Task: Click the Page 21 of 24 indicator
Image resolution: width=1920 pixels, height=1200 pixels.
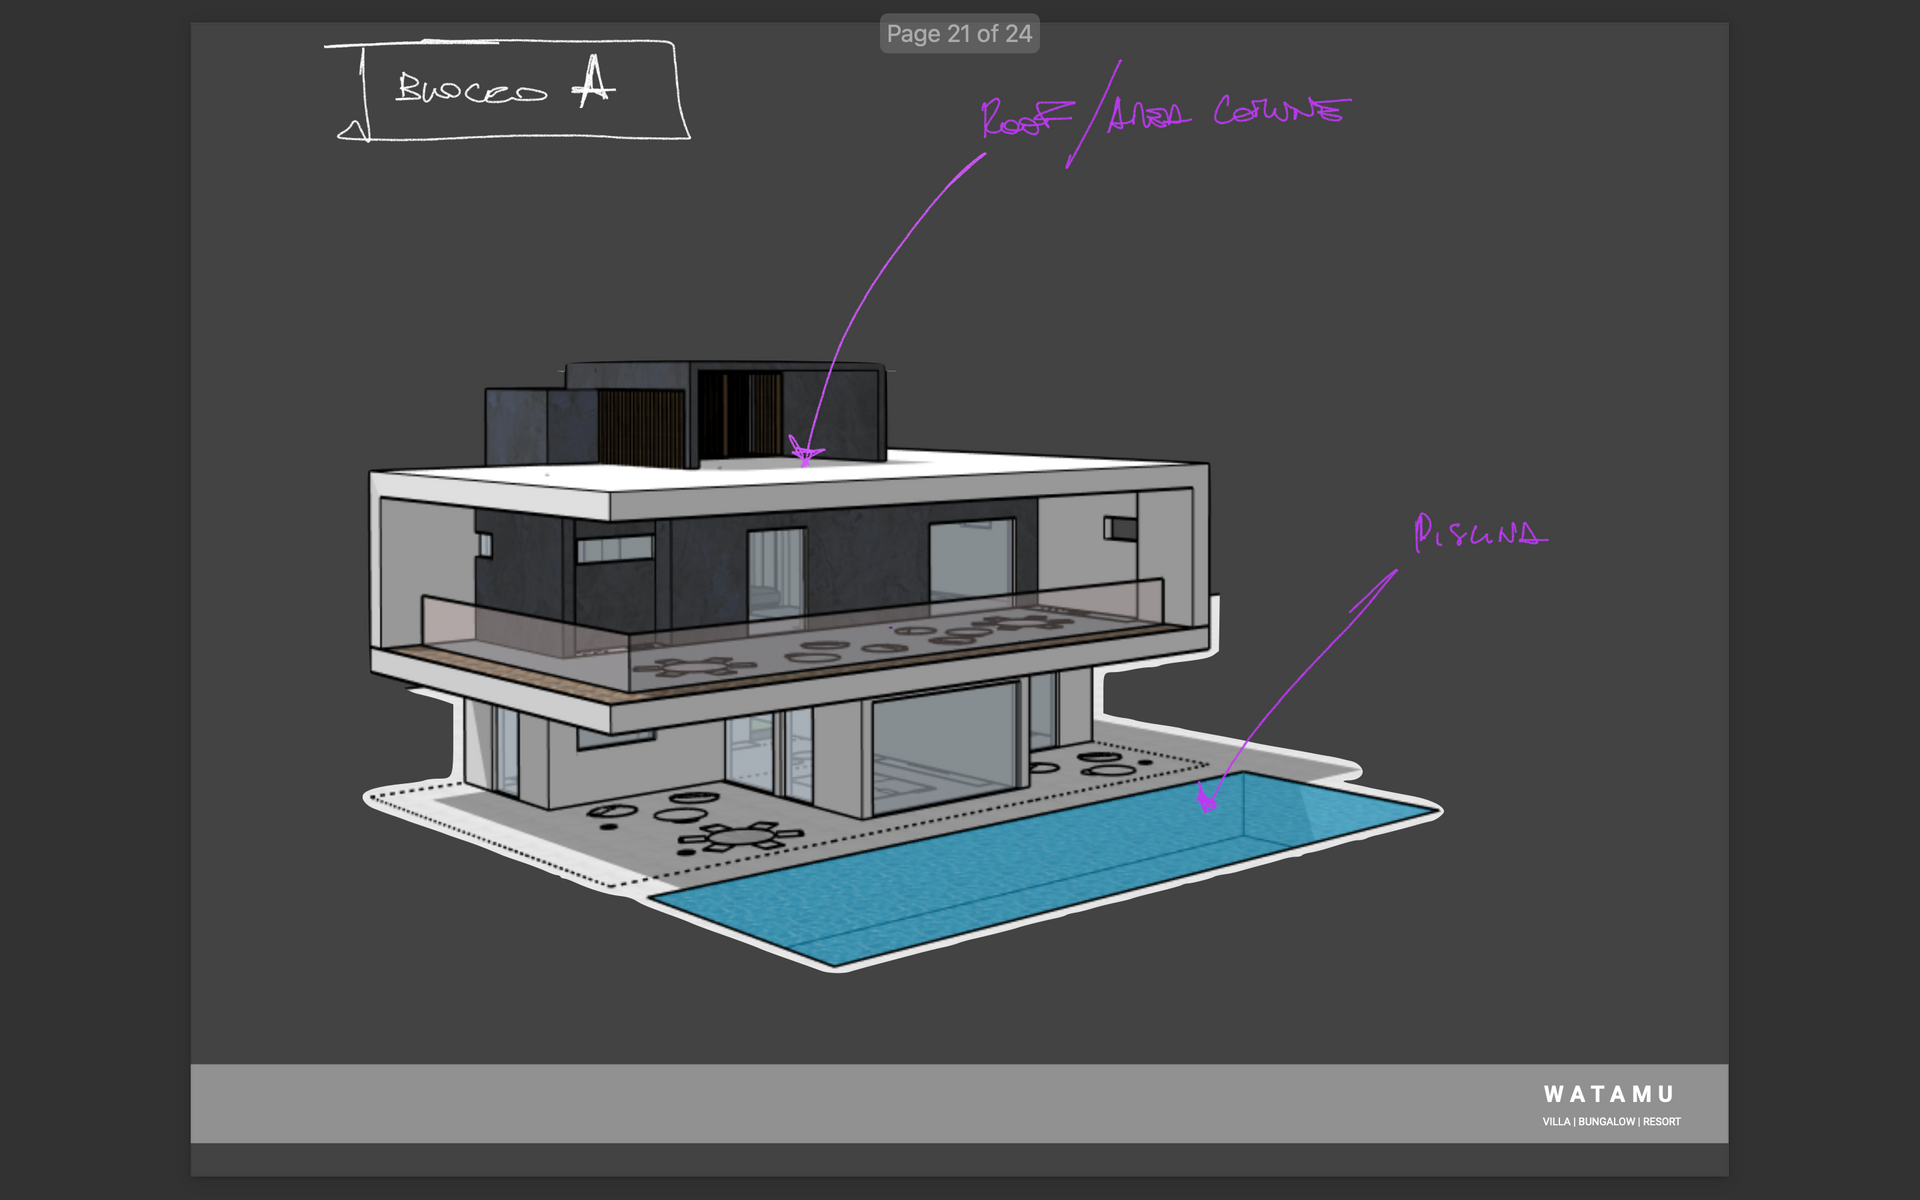Action: click(x=959, y=34)
